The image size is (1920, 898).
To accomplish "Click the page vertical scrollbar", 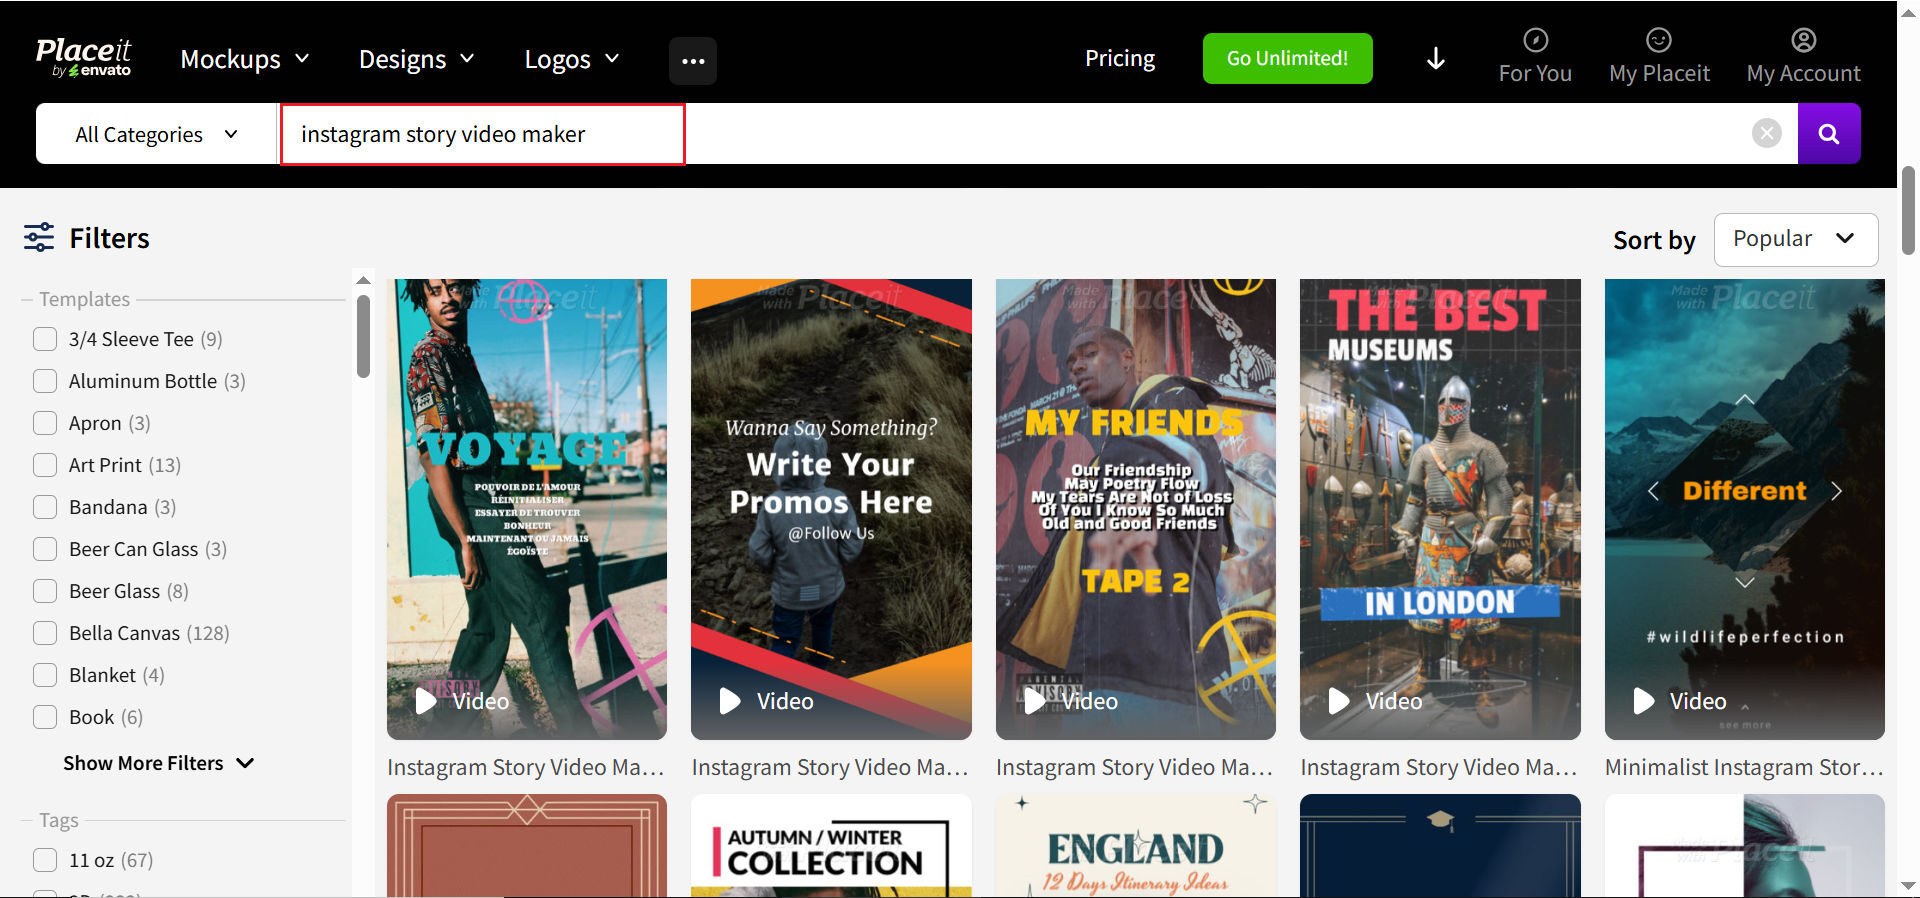I will pyautogui.click(x=1908, y=211).
